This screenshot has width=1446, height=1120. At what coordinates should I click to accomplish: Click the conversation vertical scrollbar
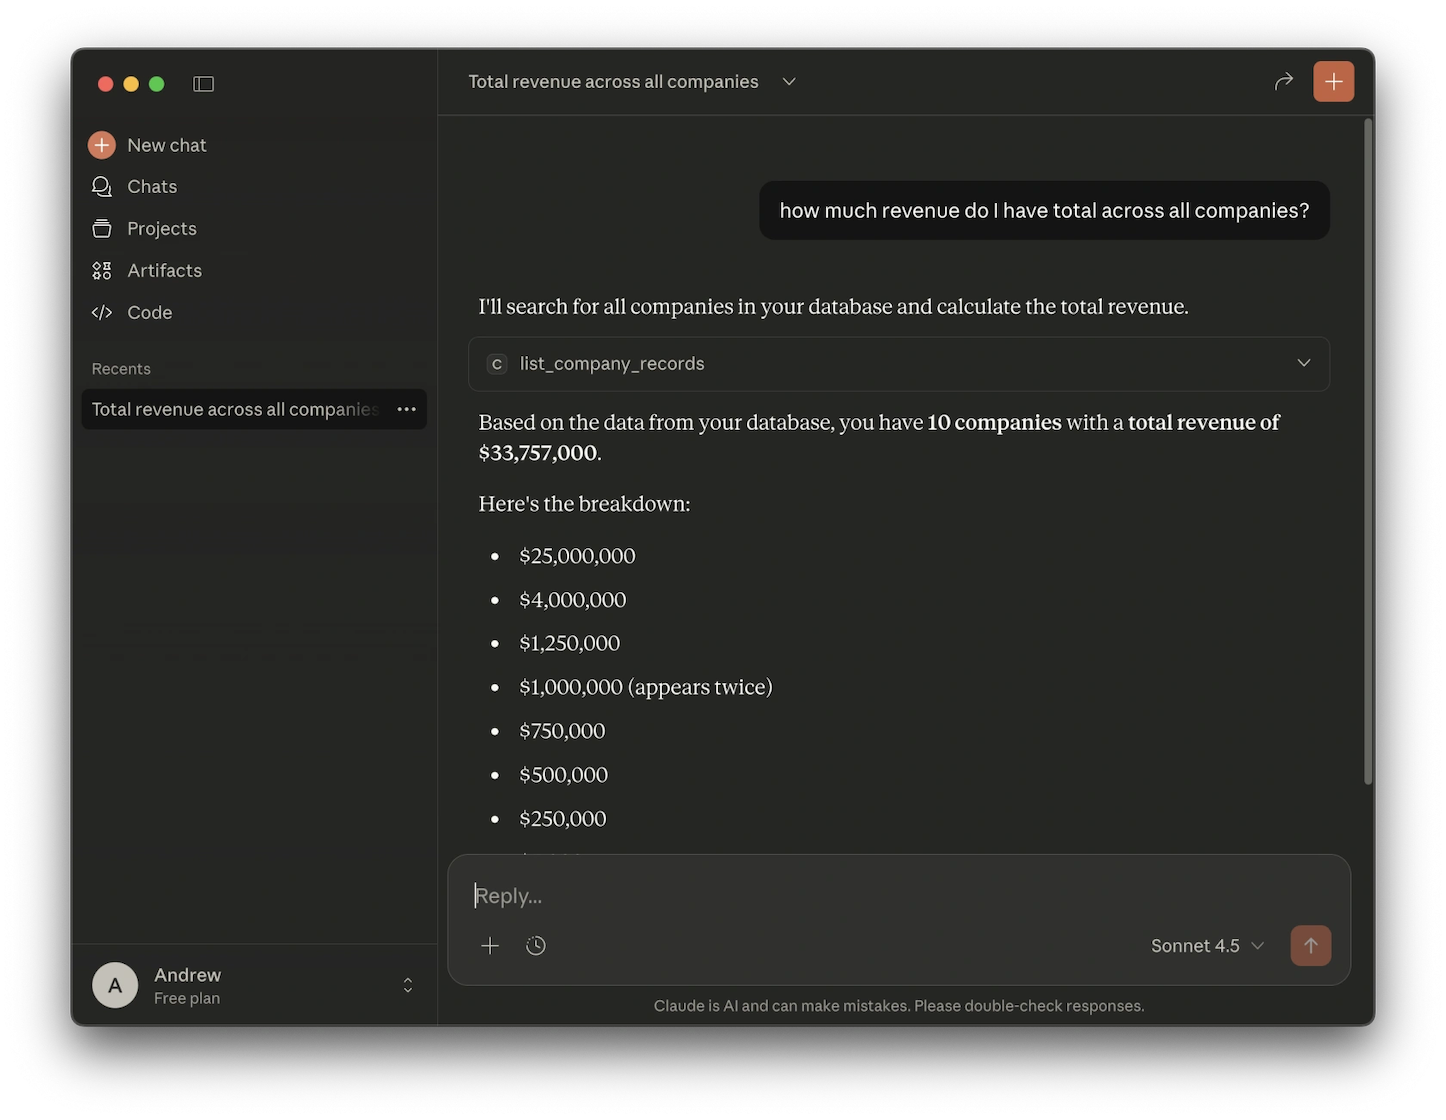coord(1368,450)
